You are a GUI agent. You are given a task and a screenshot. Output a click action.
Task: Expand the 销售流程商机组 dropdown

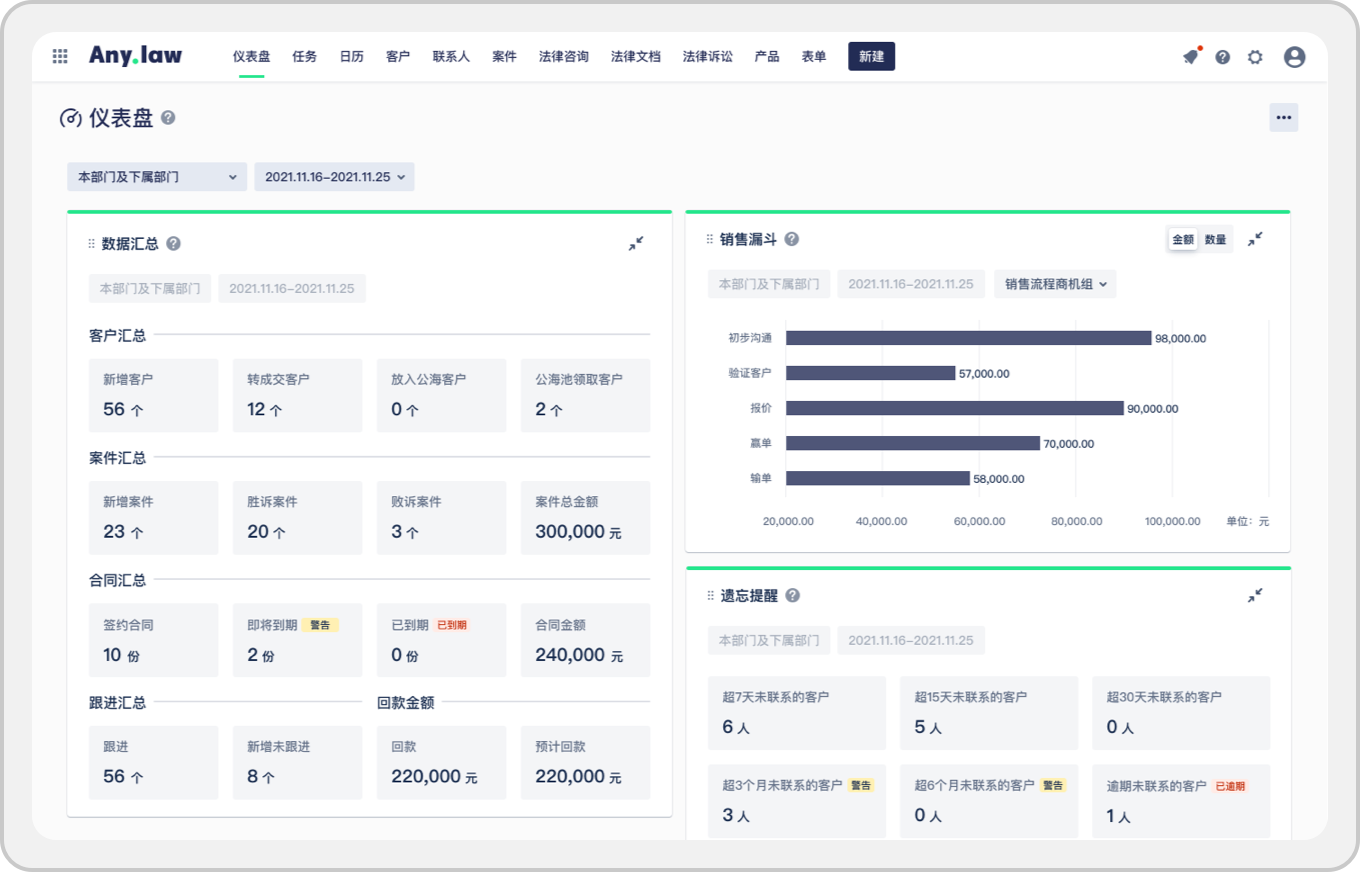[1055, 284]
